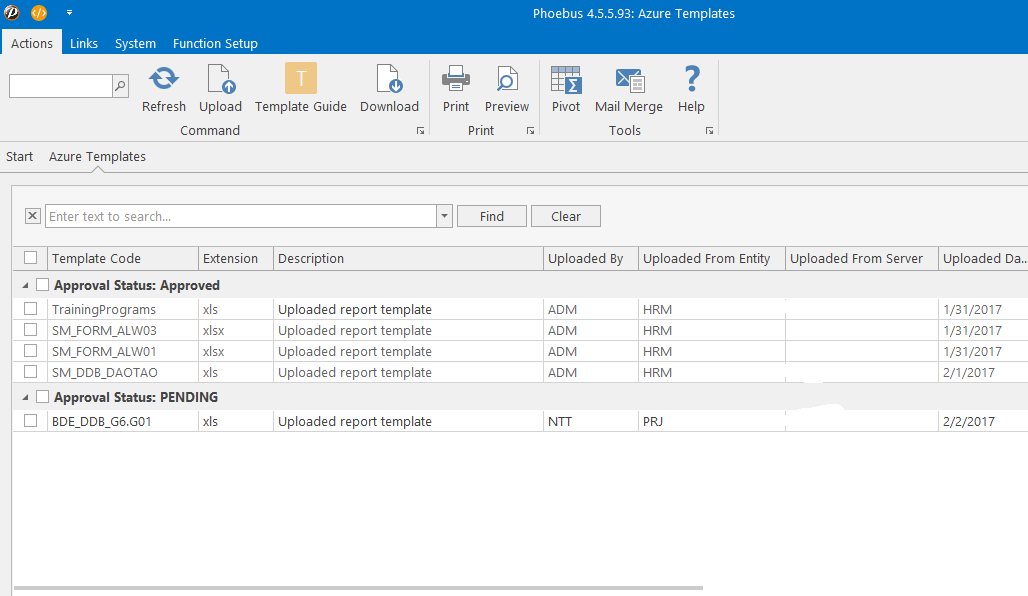Click the Phoebus application logo icon

point(12,12)
